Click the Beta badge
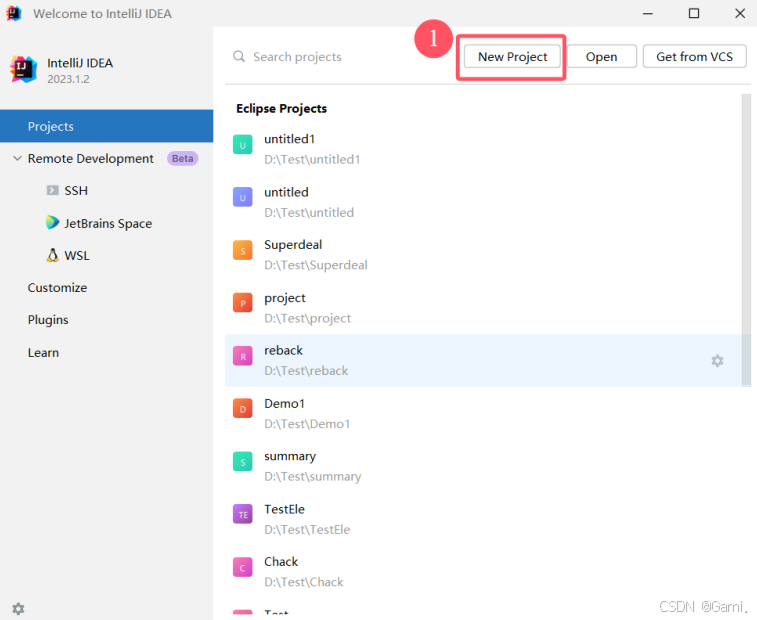This screenshot has height=620, width=757. point(182,158)
